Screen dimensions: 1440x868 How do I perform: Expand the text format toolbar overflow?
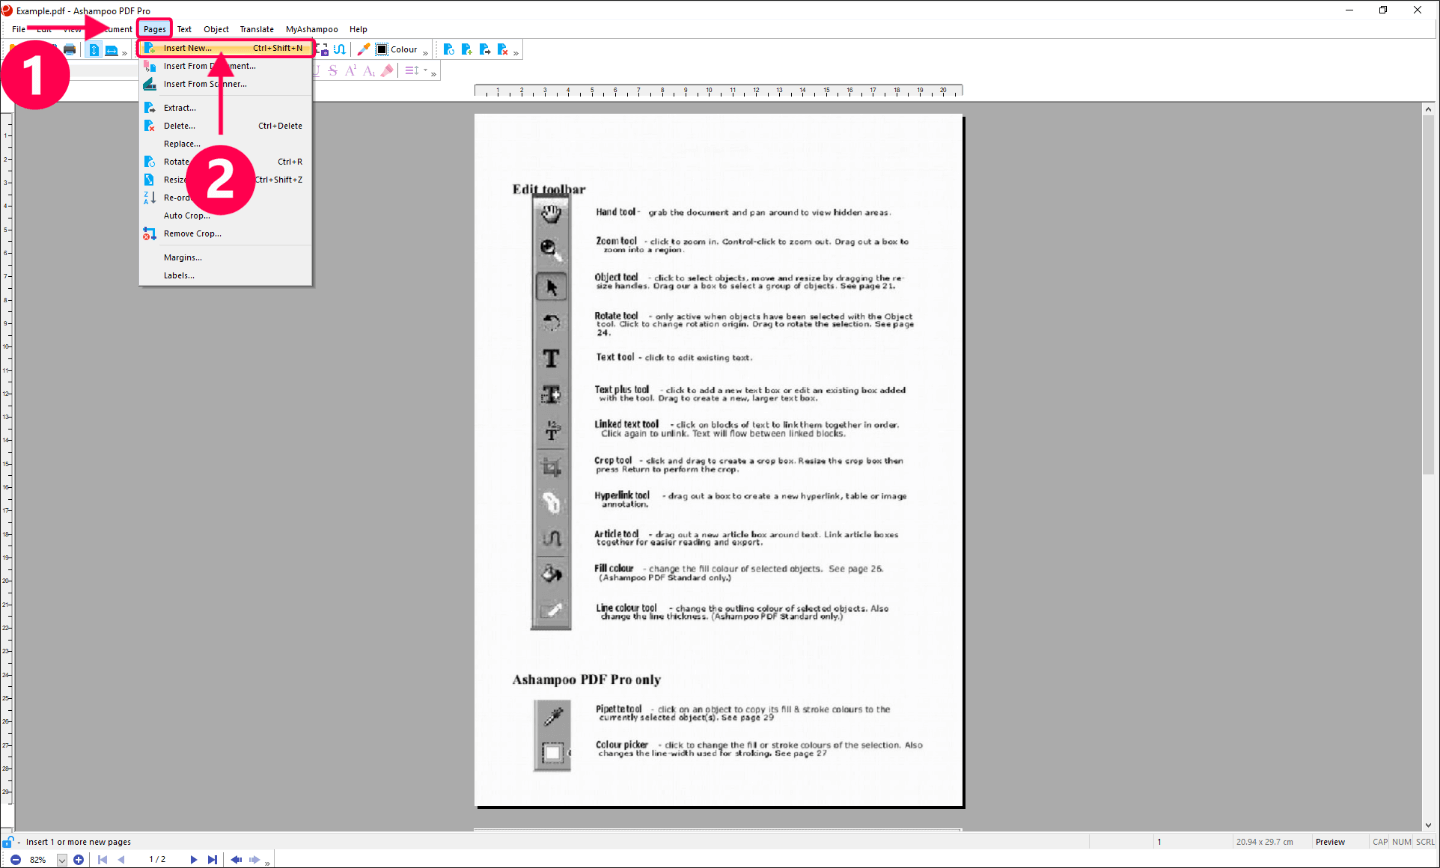(434, 73)
